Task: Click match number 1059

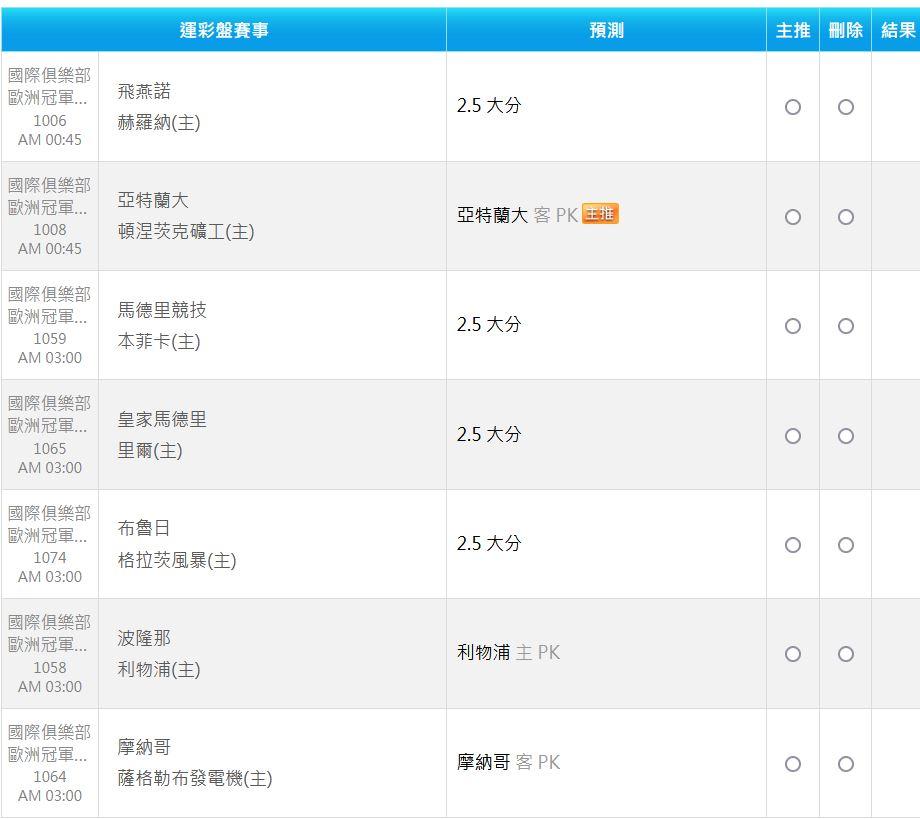Action: tap(50, 339)
